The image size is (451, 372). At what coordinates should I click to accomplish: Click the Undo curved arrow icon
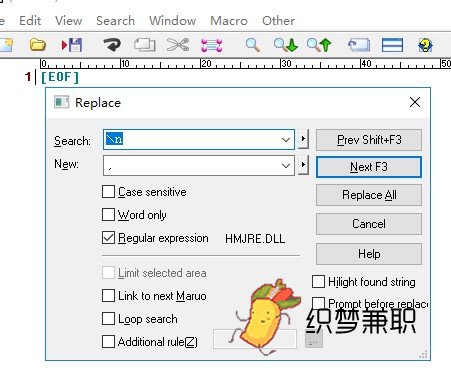pyautogui.click(x=112, y=45)
